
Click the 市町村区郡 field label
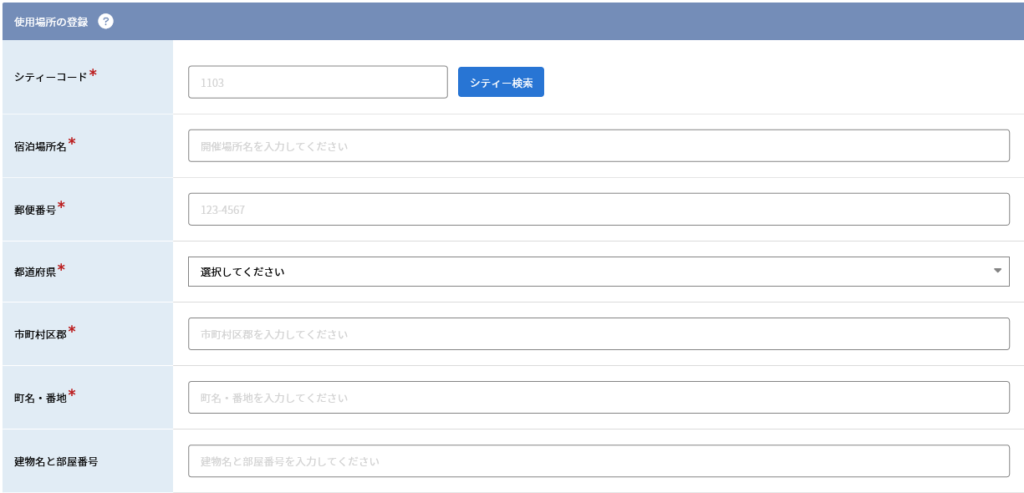click(40, 334)
